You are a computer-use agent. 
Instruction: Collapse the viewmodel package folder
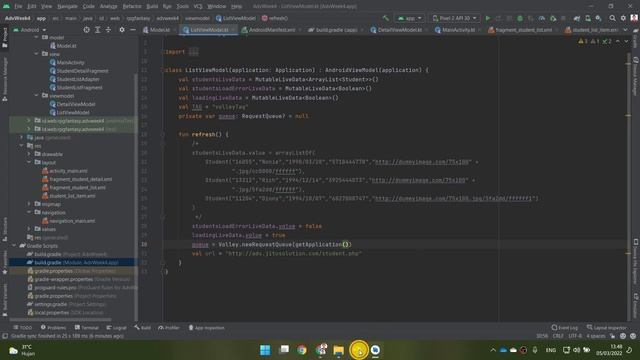(36, 96)
